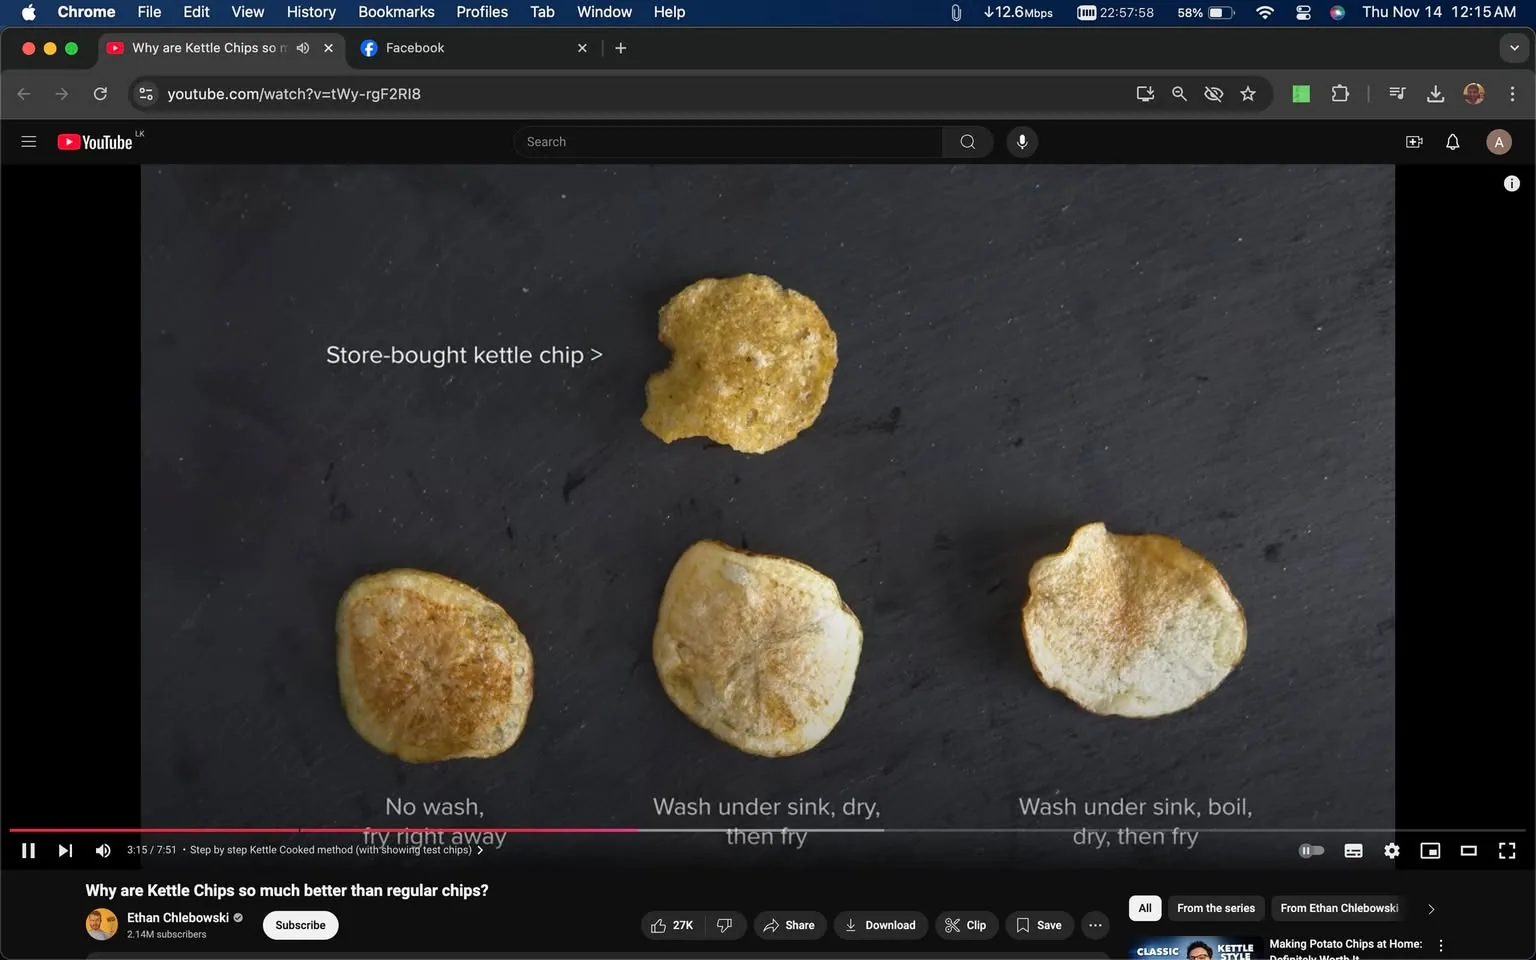
Task: Switch to the Facebook tab
Action: [440, 47]
